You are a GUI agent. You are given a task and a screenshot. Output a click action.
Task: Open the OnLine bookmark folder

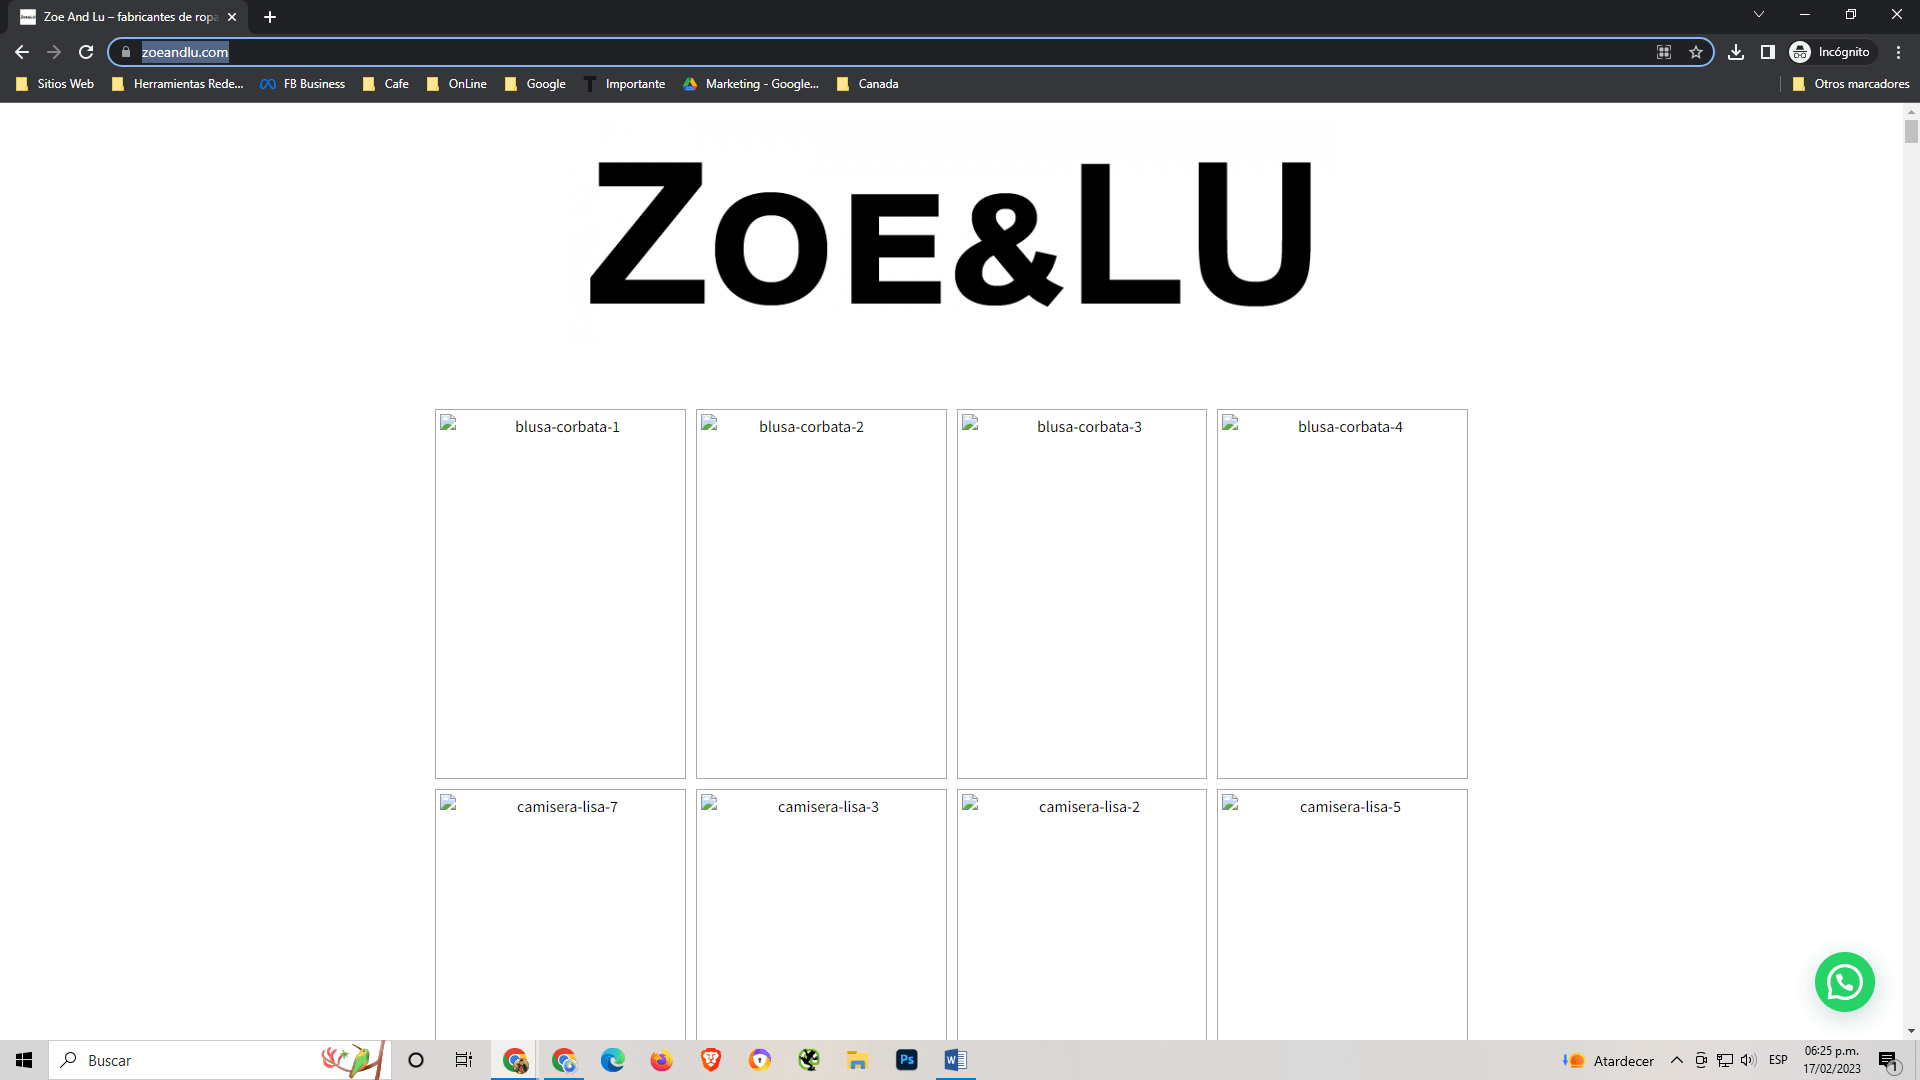click(457, 84)
